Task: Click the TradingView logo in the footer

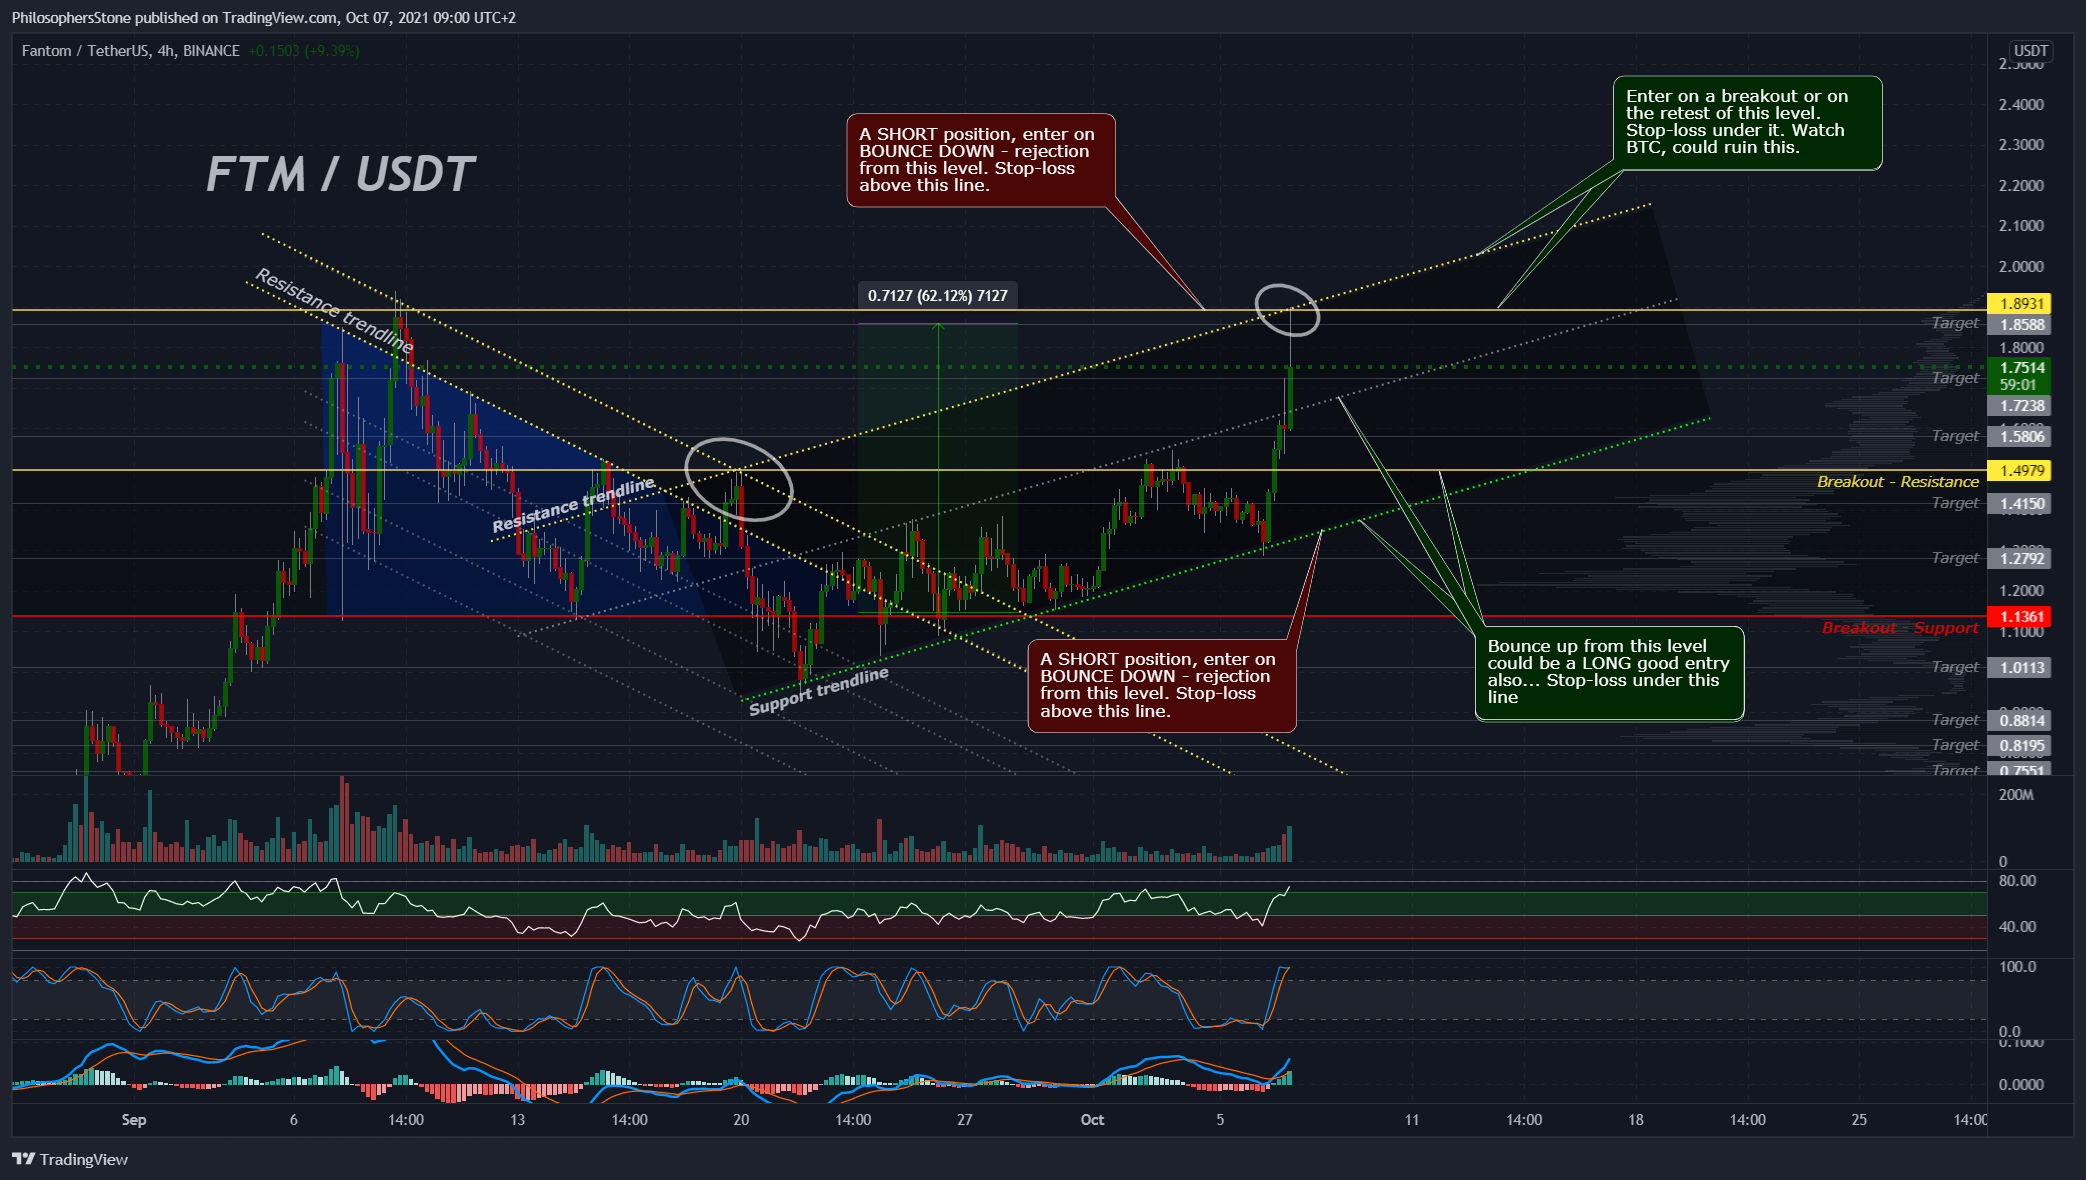Action: [x=70, y=1159]
